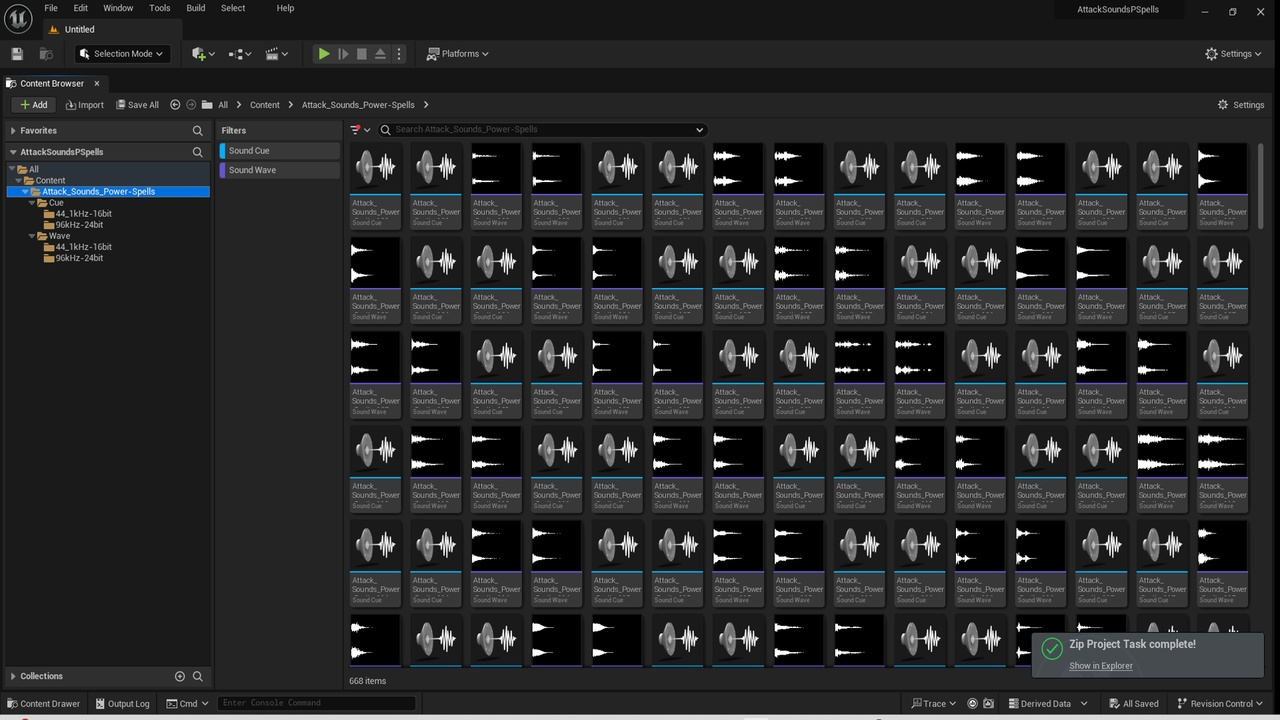Expand the Collections section

click(x=13, y=676)
